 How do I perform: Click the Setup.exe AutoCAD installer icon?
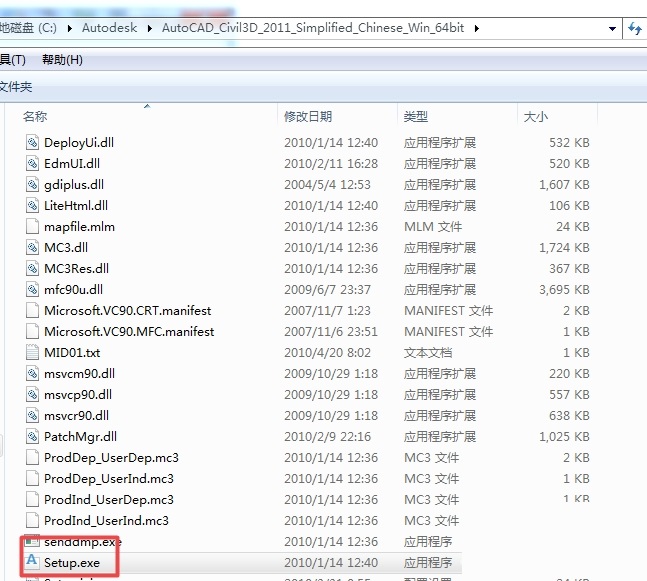click(x=32, y=561)
